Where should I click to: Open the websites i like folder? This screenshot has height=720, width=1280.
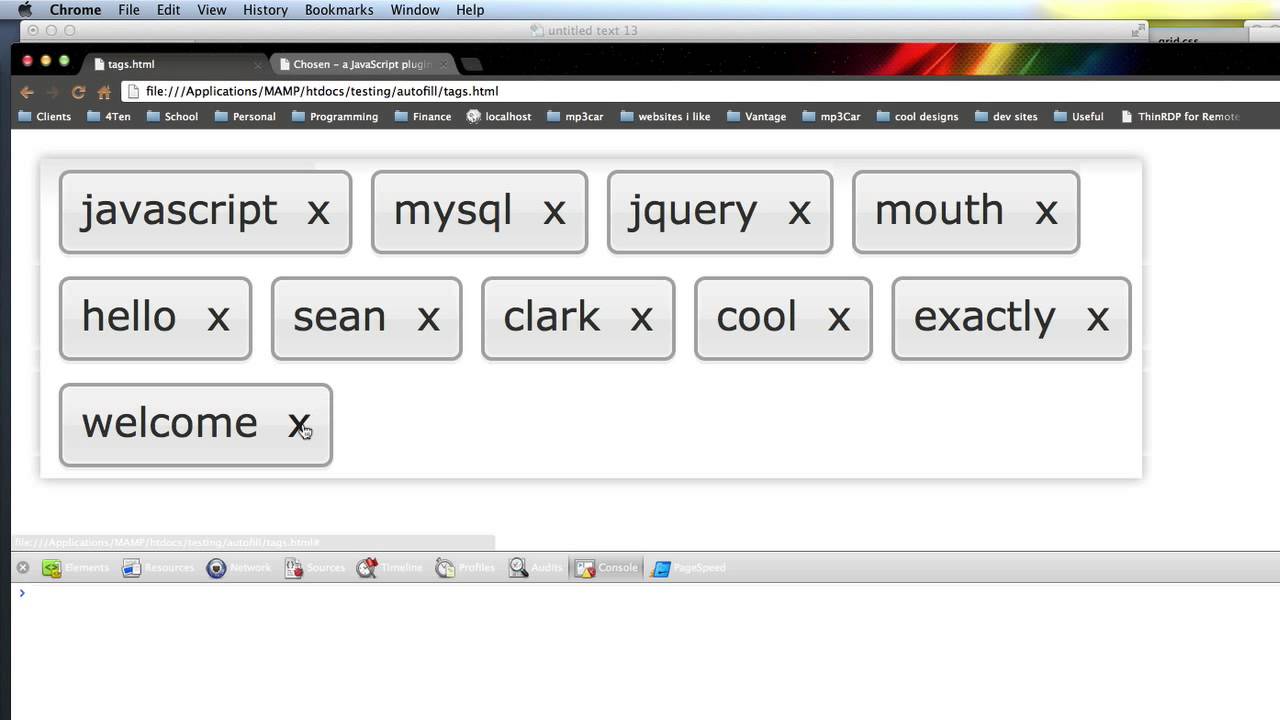click(665, 117)
